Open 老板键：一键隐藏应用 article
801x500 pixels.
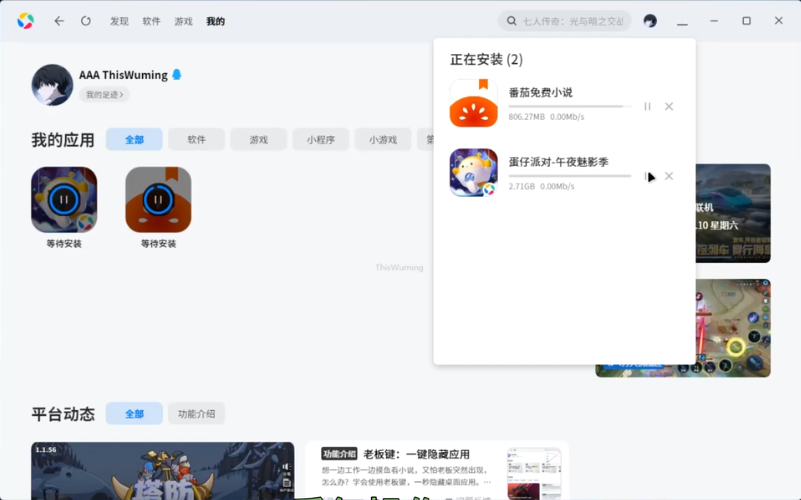pos(416,454)
